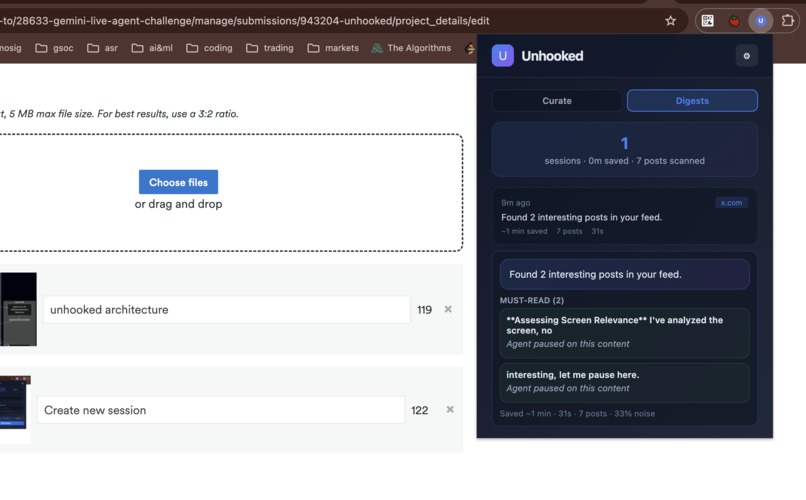Viewport: 806px width, 500px height.
Task: Open the asr bookmarks folder
Action: click(102, 48)
